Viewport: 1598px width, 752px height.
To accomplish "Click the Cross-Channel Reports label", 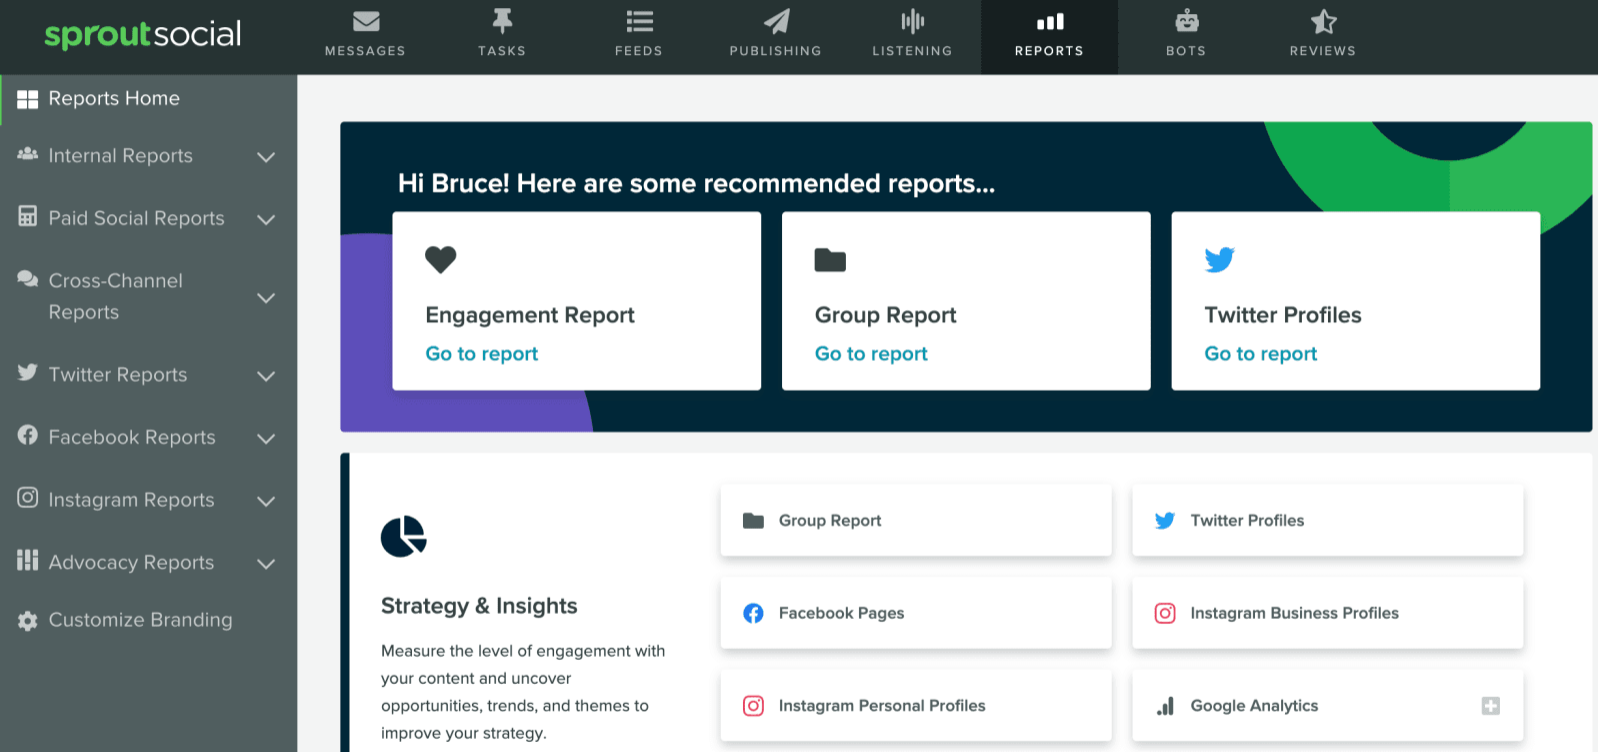I will 116,296.
